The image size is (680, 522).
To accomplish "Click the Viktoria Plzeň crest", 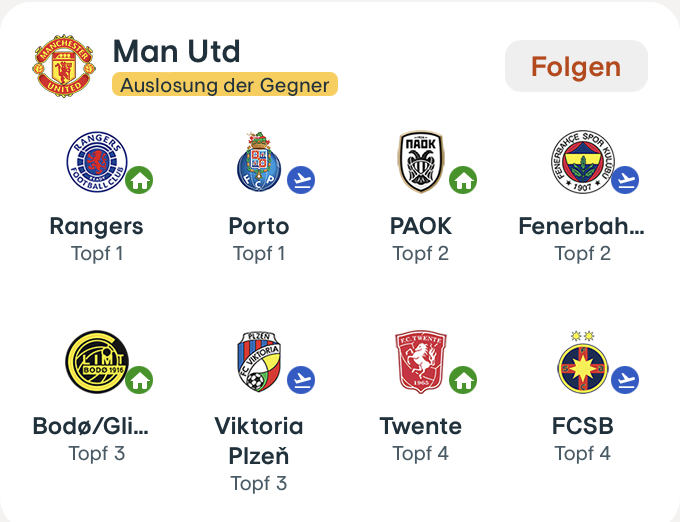I will click(x=258, y=362).
